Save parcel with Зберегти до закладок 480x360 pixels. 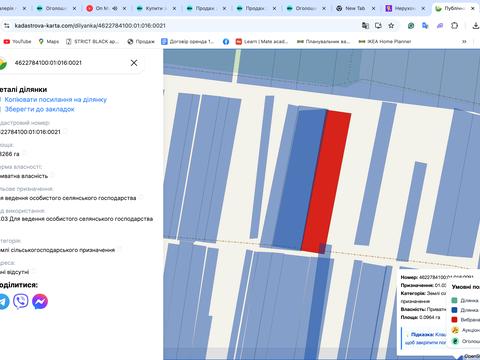(x=39, y=109)
